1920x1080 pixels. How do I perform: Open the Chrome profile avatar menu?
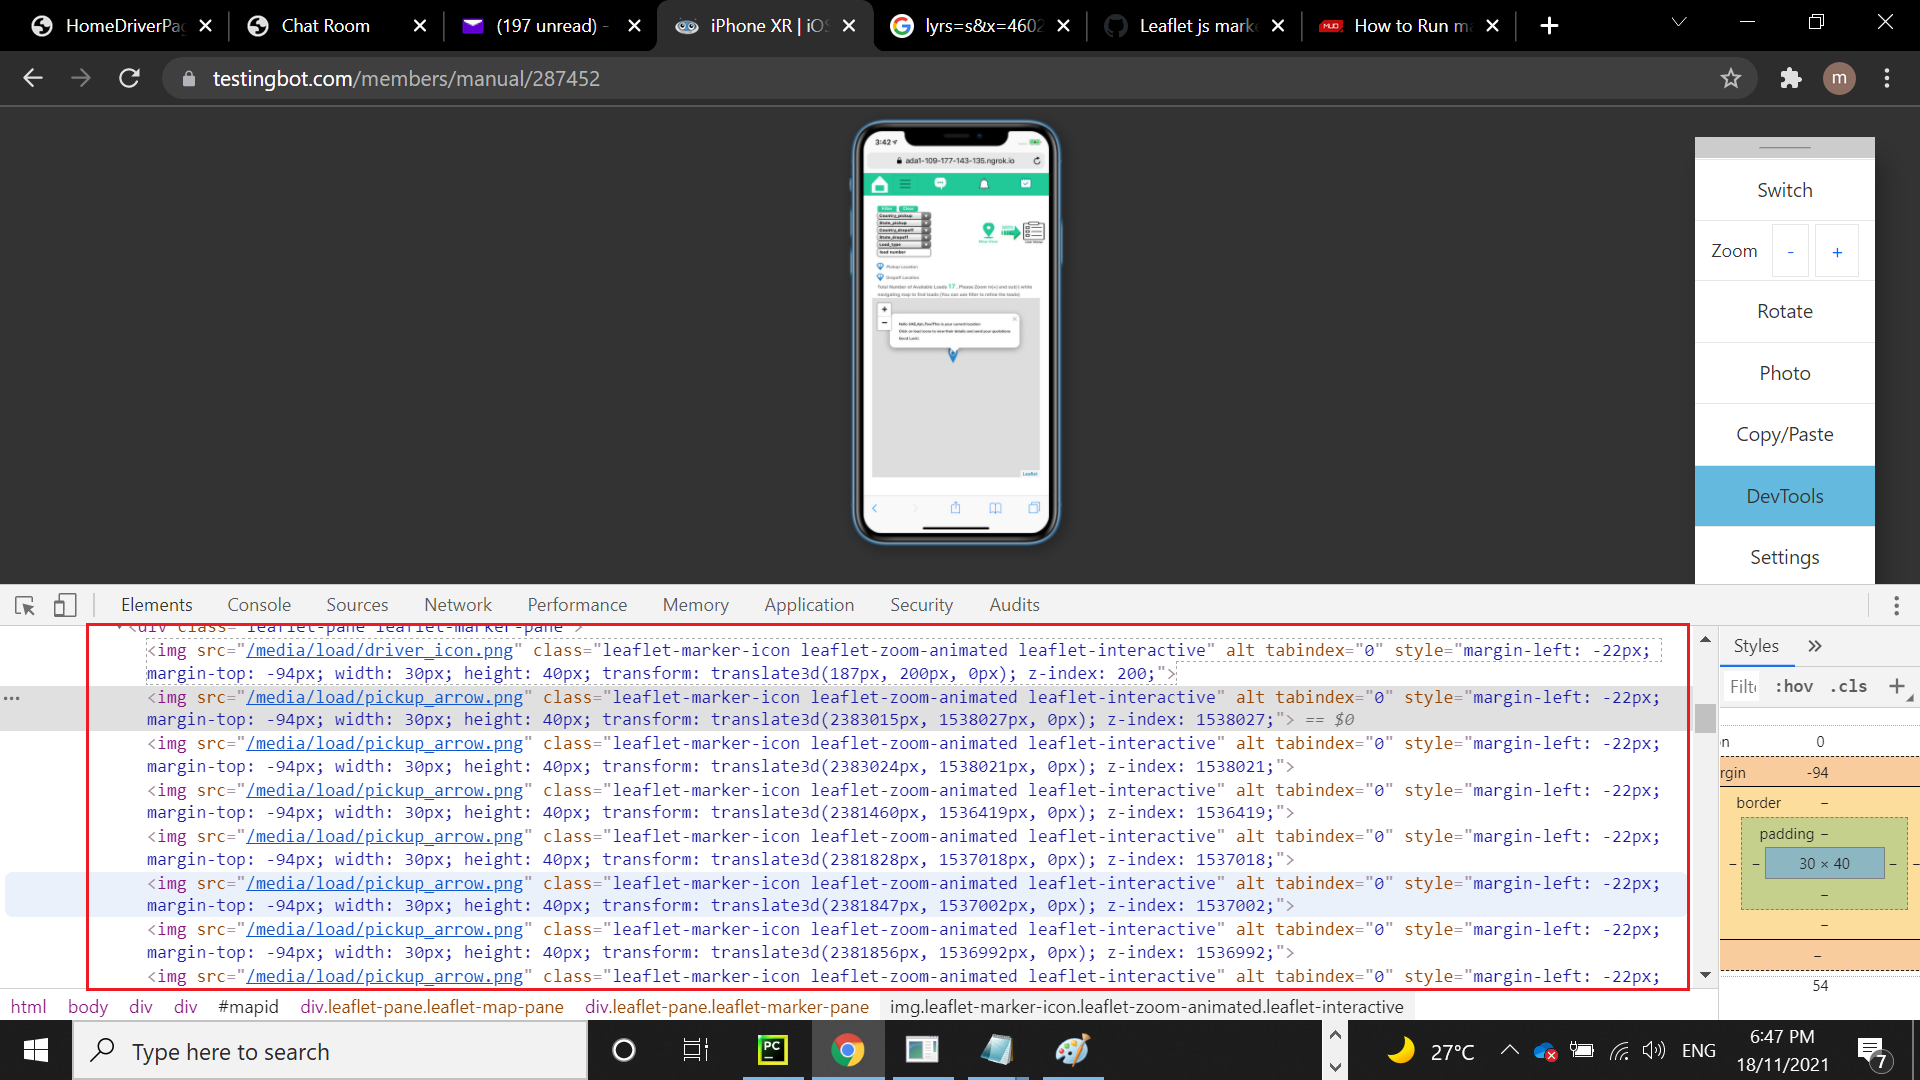click(x=1840, y=78)
